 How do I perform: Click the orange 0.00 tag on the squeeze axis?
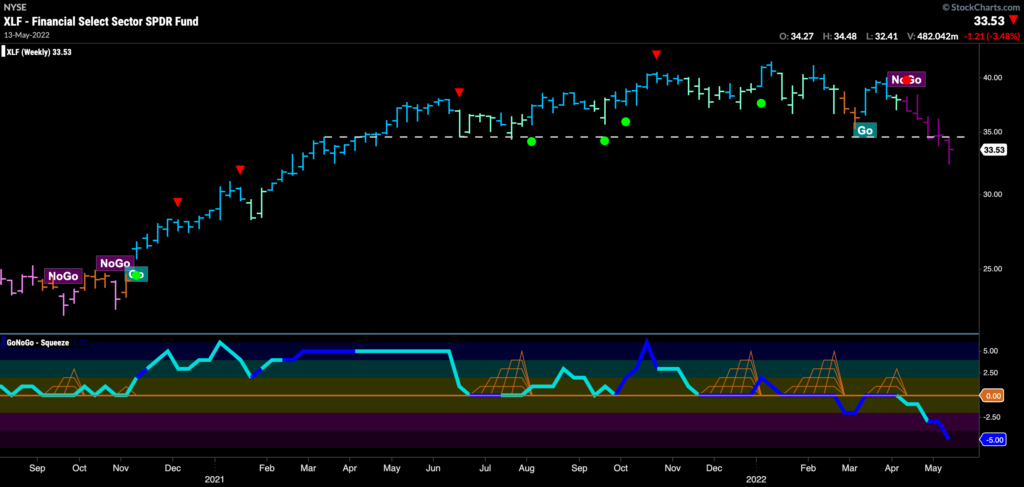click(x=993, y=396)
